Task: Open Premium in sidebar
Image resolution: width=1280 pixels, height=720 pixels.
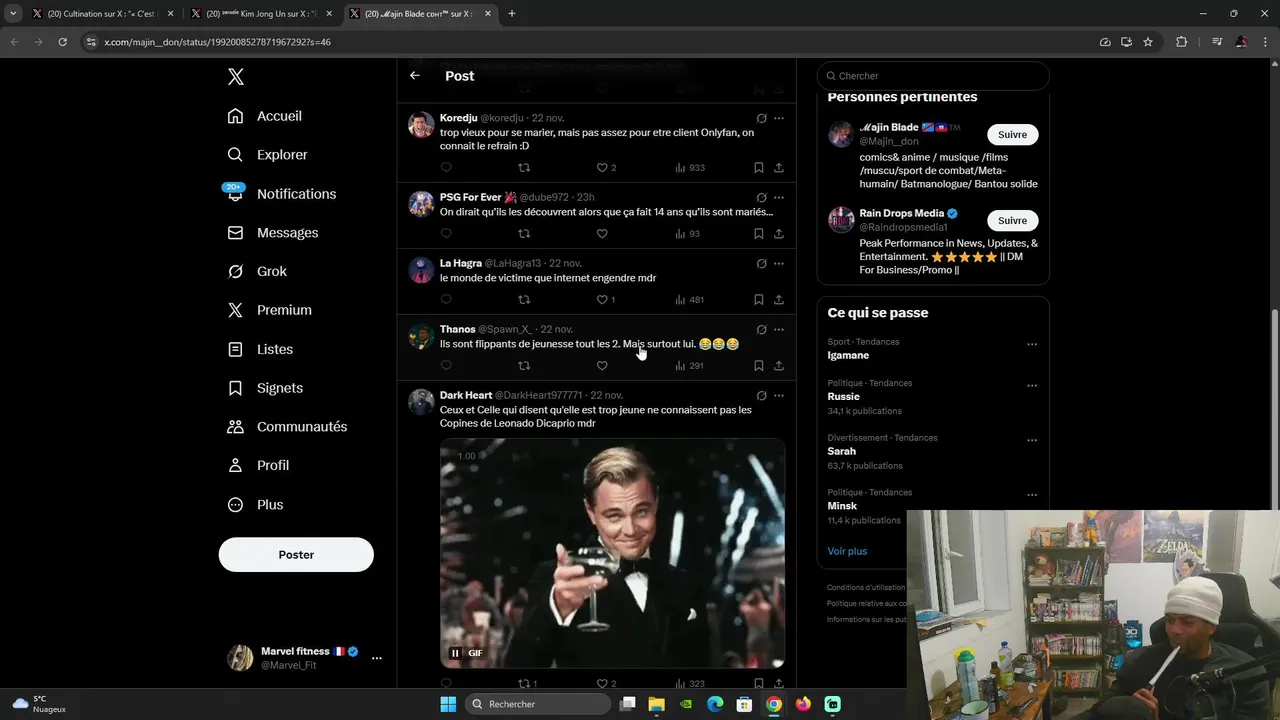Action: point(270,310)
